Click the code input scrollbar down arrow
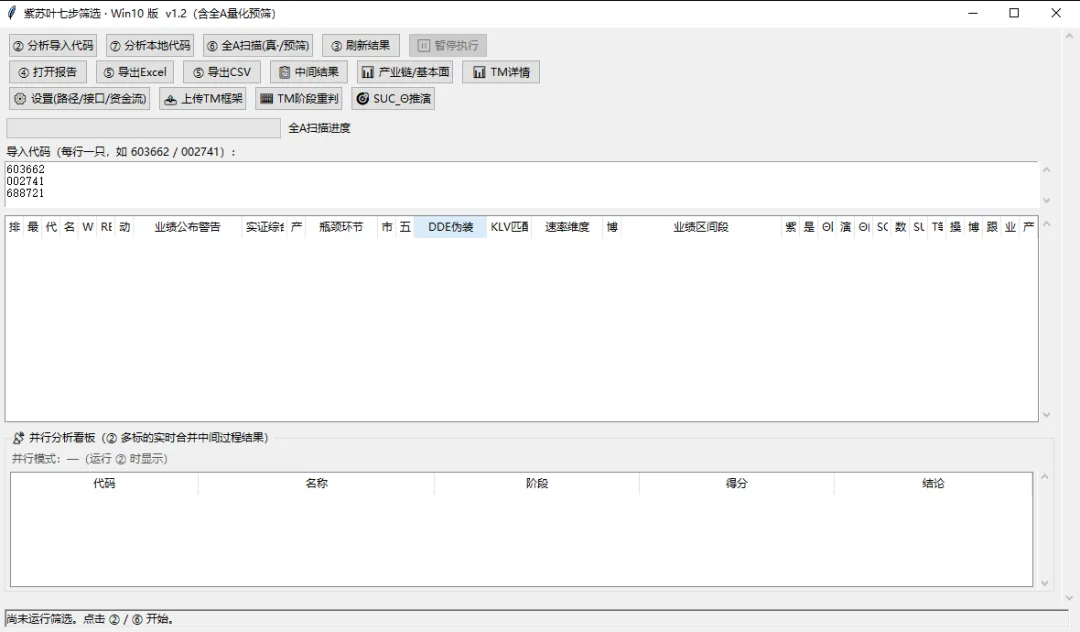The image size is (1080, 632). point(1046,201)
